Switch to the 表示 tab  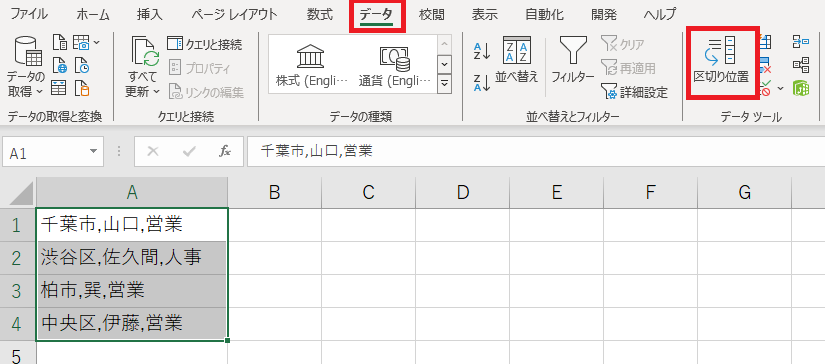coord(485,14)
